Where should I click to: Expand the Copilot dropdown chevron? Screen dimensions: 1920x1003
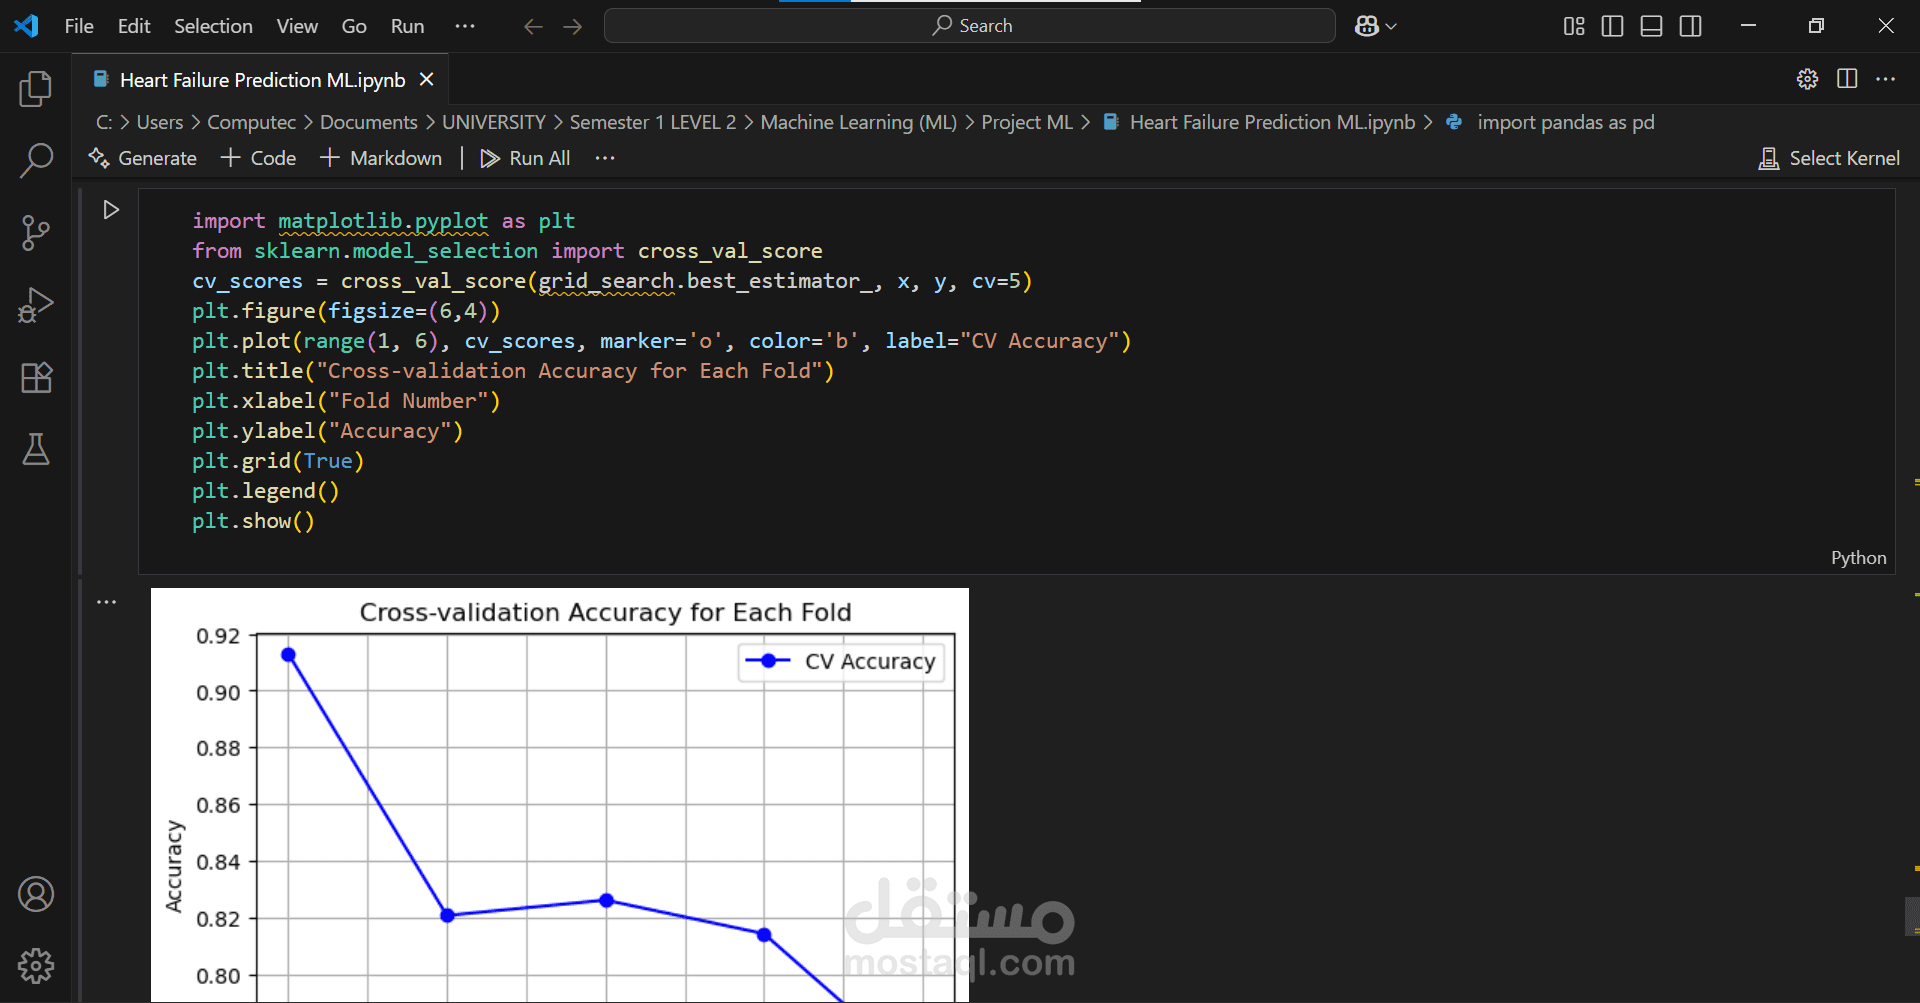pos(1391,27)
